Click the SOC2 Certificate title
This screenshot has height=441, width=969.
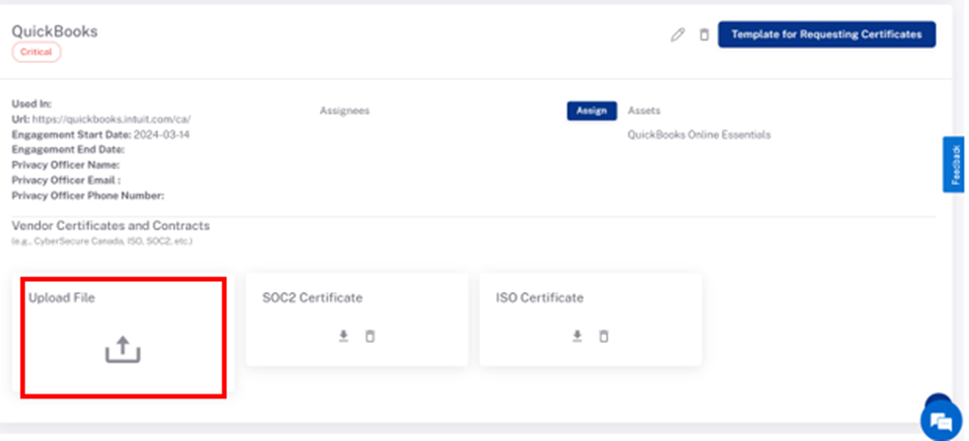(312, 298)
